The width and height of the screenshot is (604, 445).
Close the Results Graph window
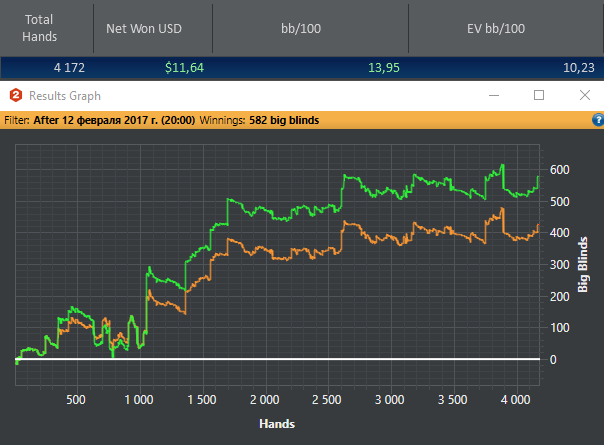pos(585,95)
